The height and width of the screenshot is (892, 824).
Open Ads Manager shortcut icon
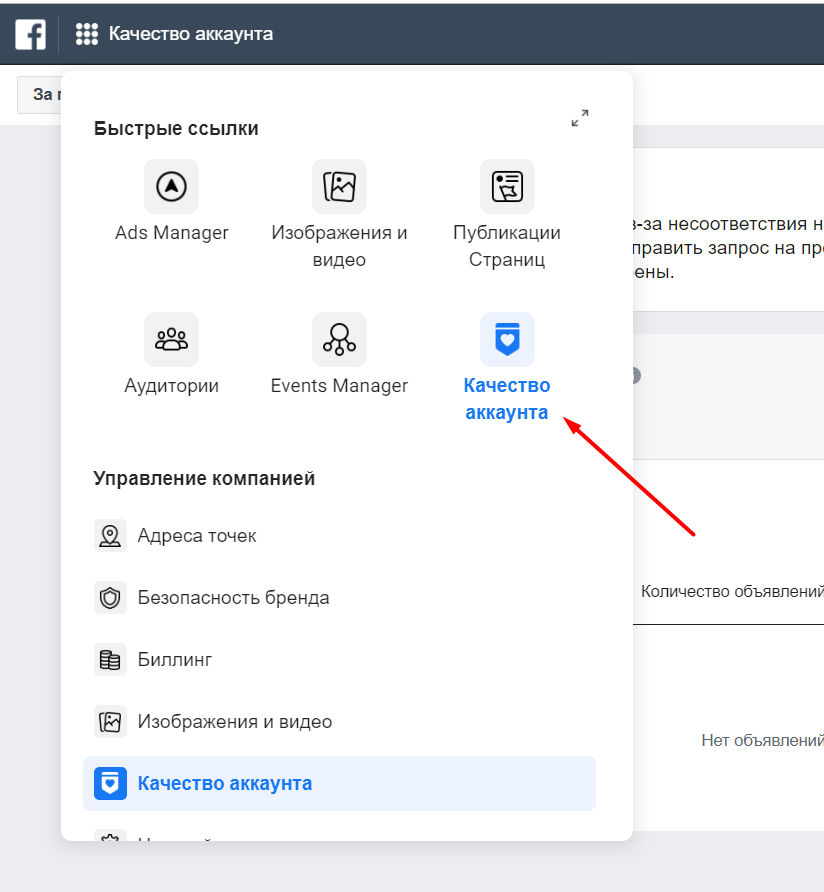coord(171,187)
